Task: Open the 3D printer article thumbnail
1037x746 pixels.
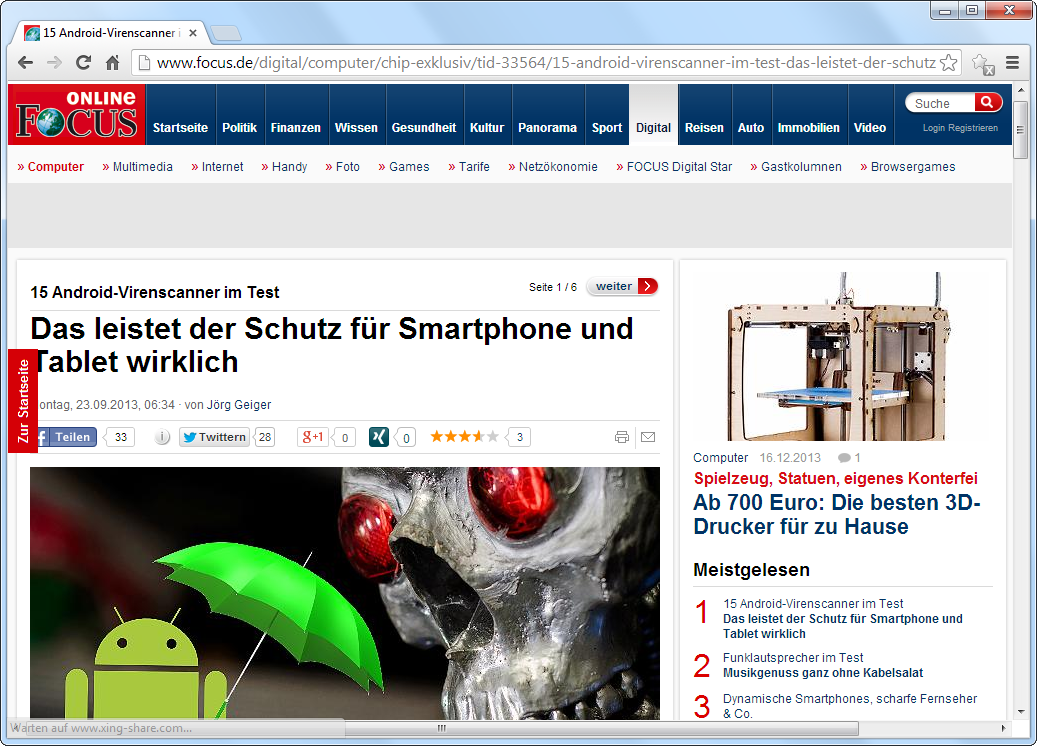Action: pos(842,356)
